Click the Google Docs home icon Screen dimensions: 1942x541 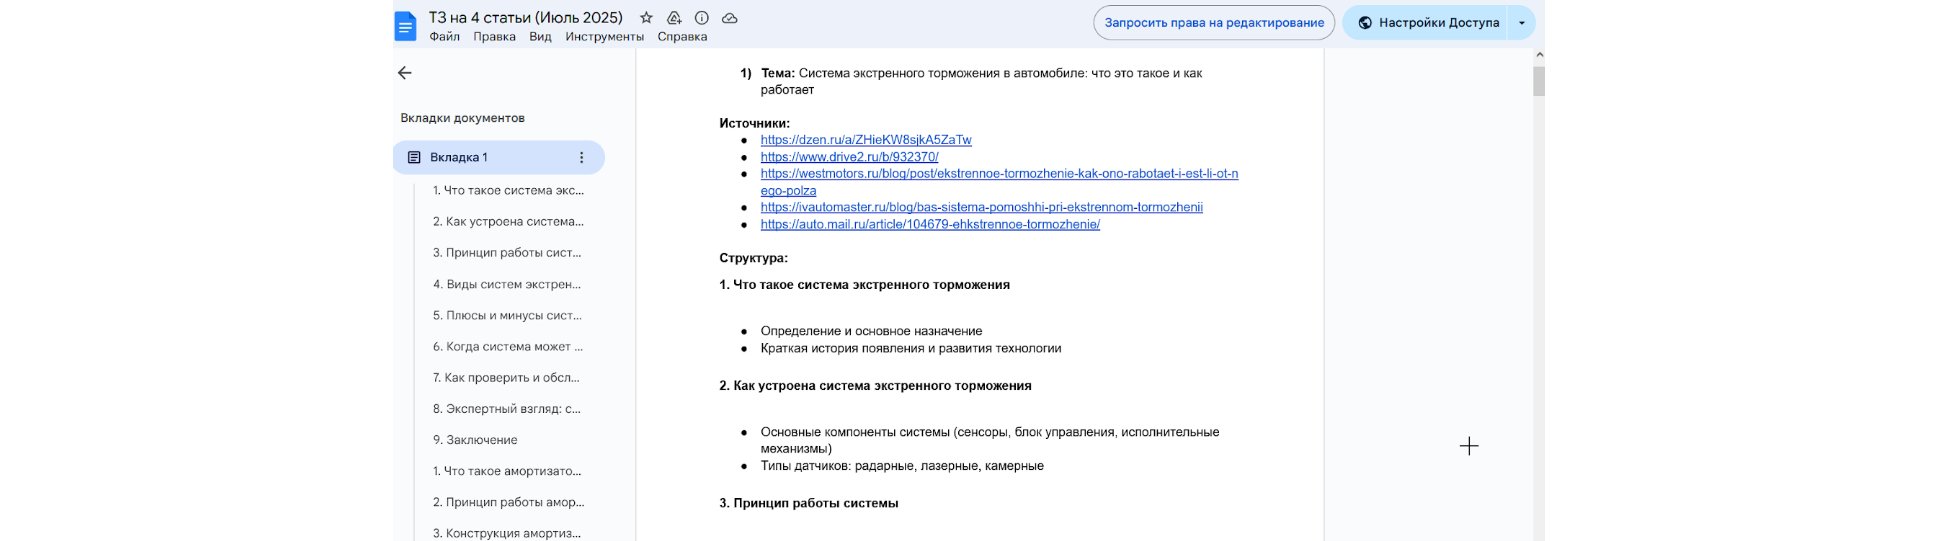point(405,26)
